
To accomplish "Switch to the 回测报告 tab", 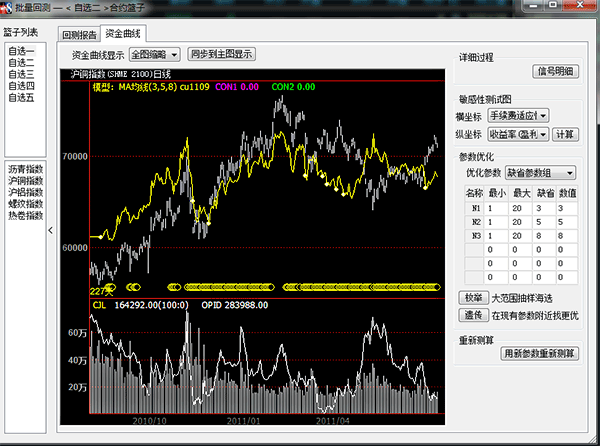I will tap(79, 33).
